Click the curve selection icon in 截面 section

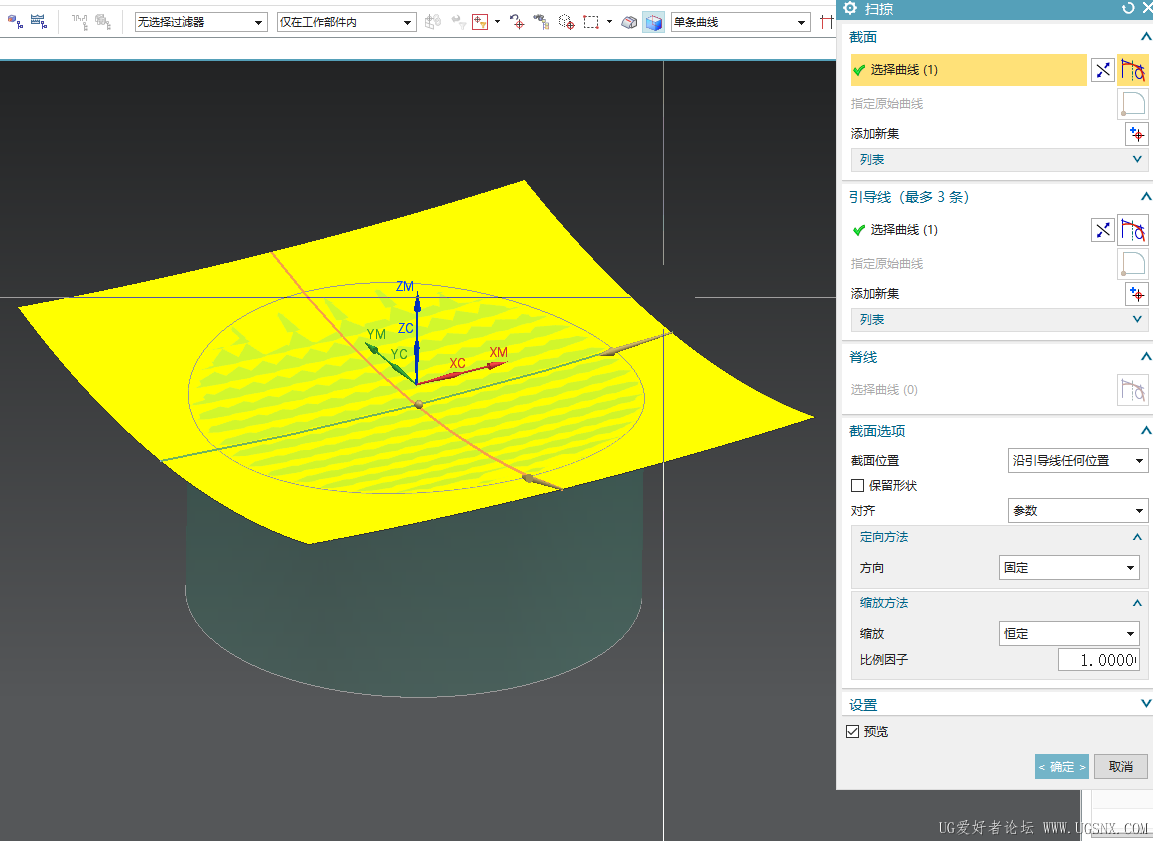click(x=1132, y=70)
